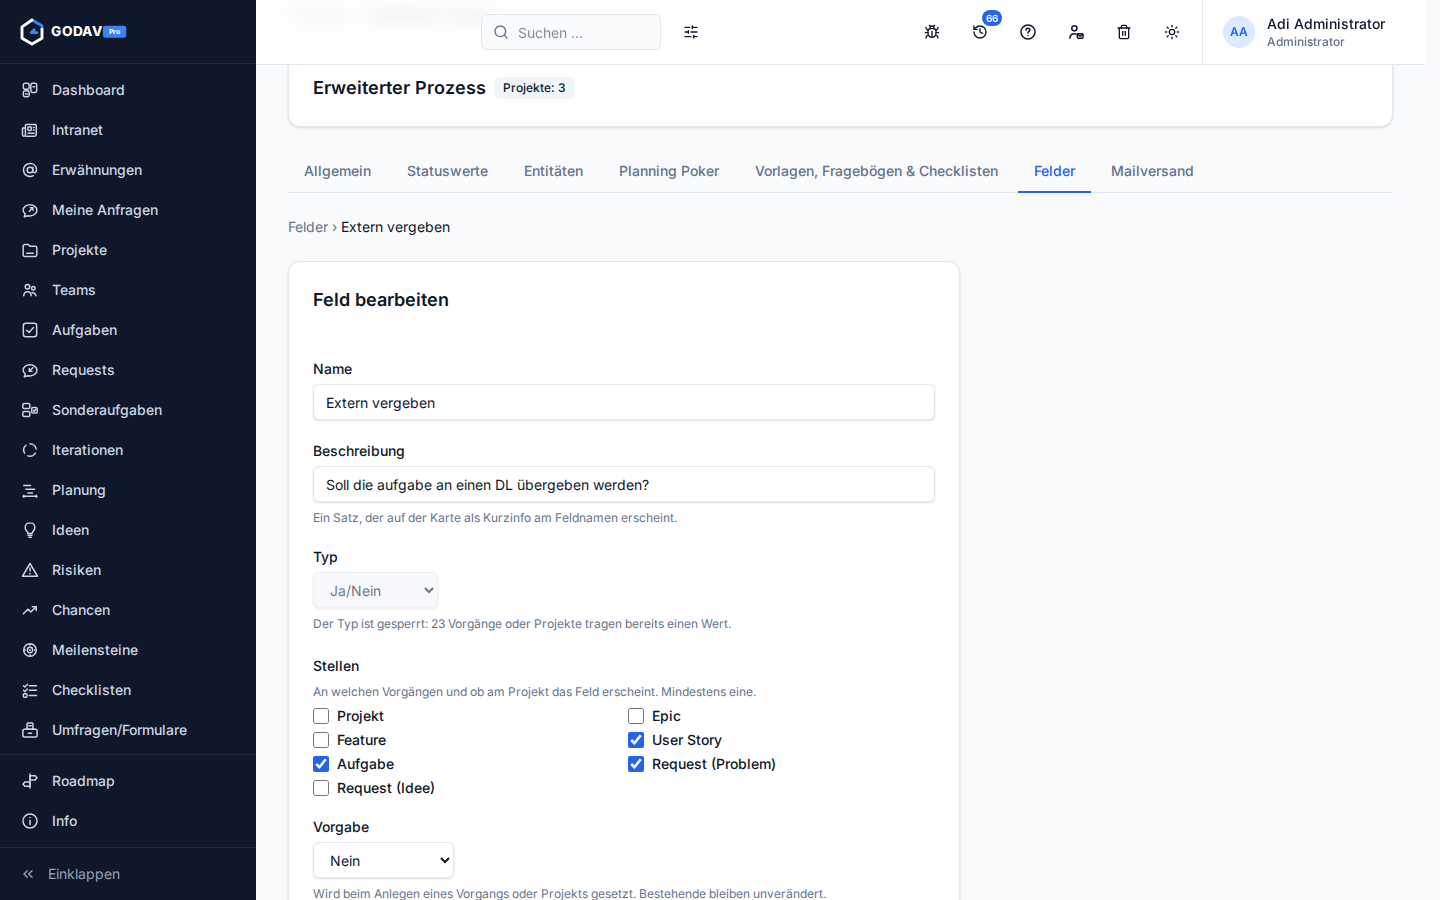The height and width of the screenshot is (900, 1440).
Task: Click the Dashboard sidebar icon
Action: pyautogui.click(x=30, y=90)
